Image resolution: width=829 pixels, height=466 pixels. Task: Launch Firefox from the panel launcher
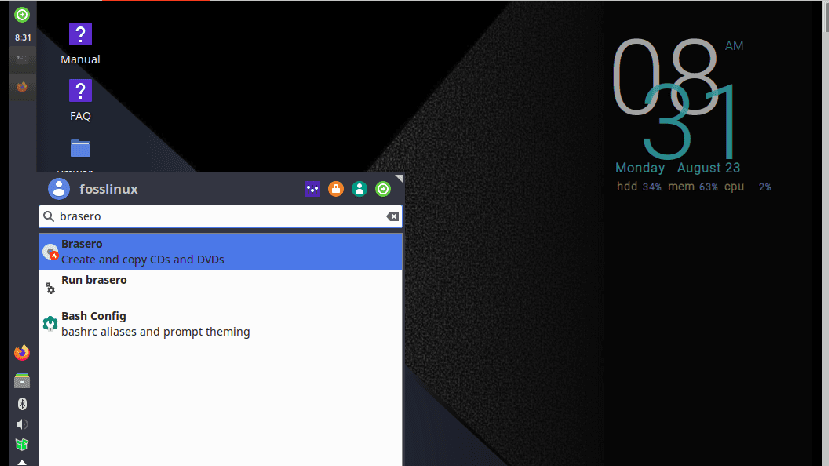(22, 353)
